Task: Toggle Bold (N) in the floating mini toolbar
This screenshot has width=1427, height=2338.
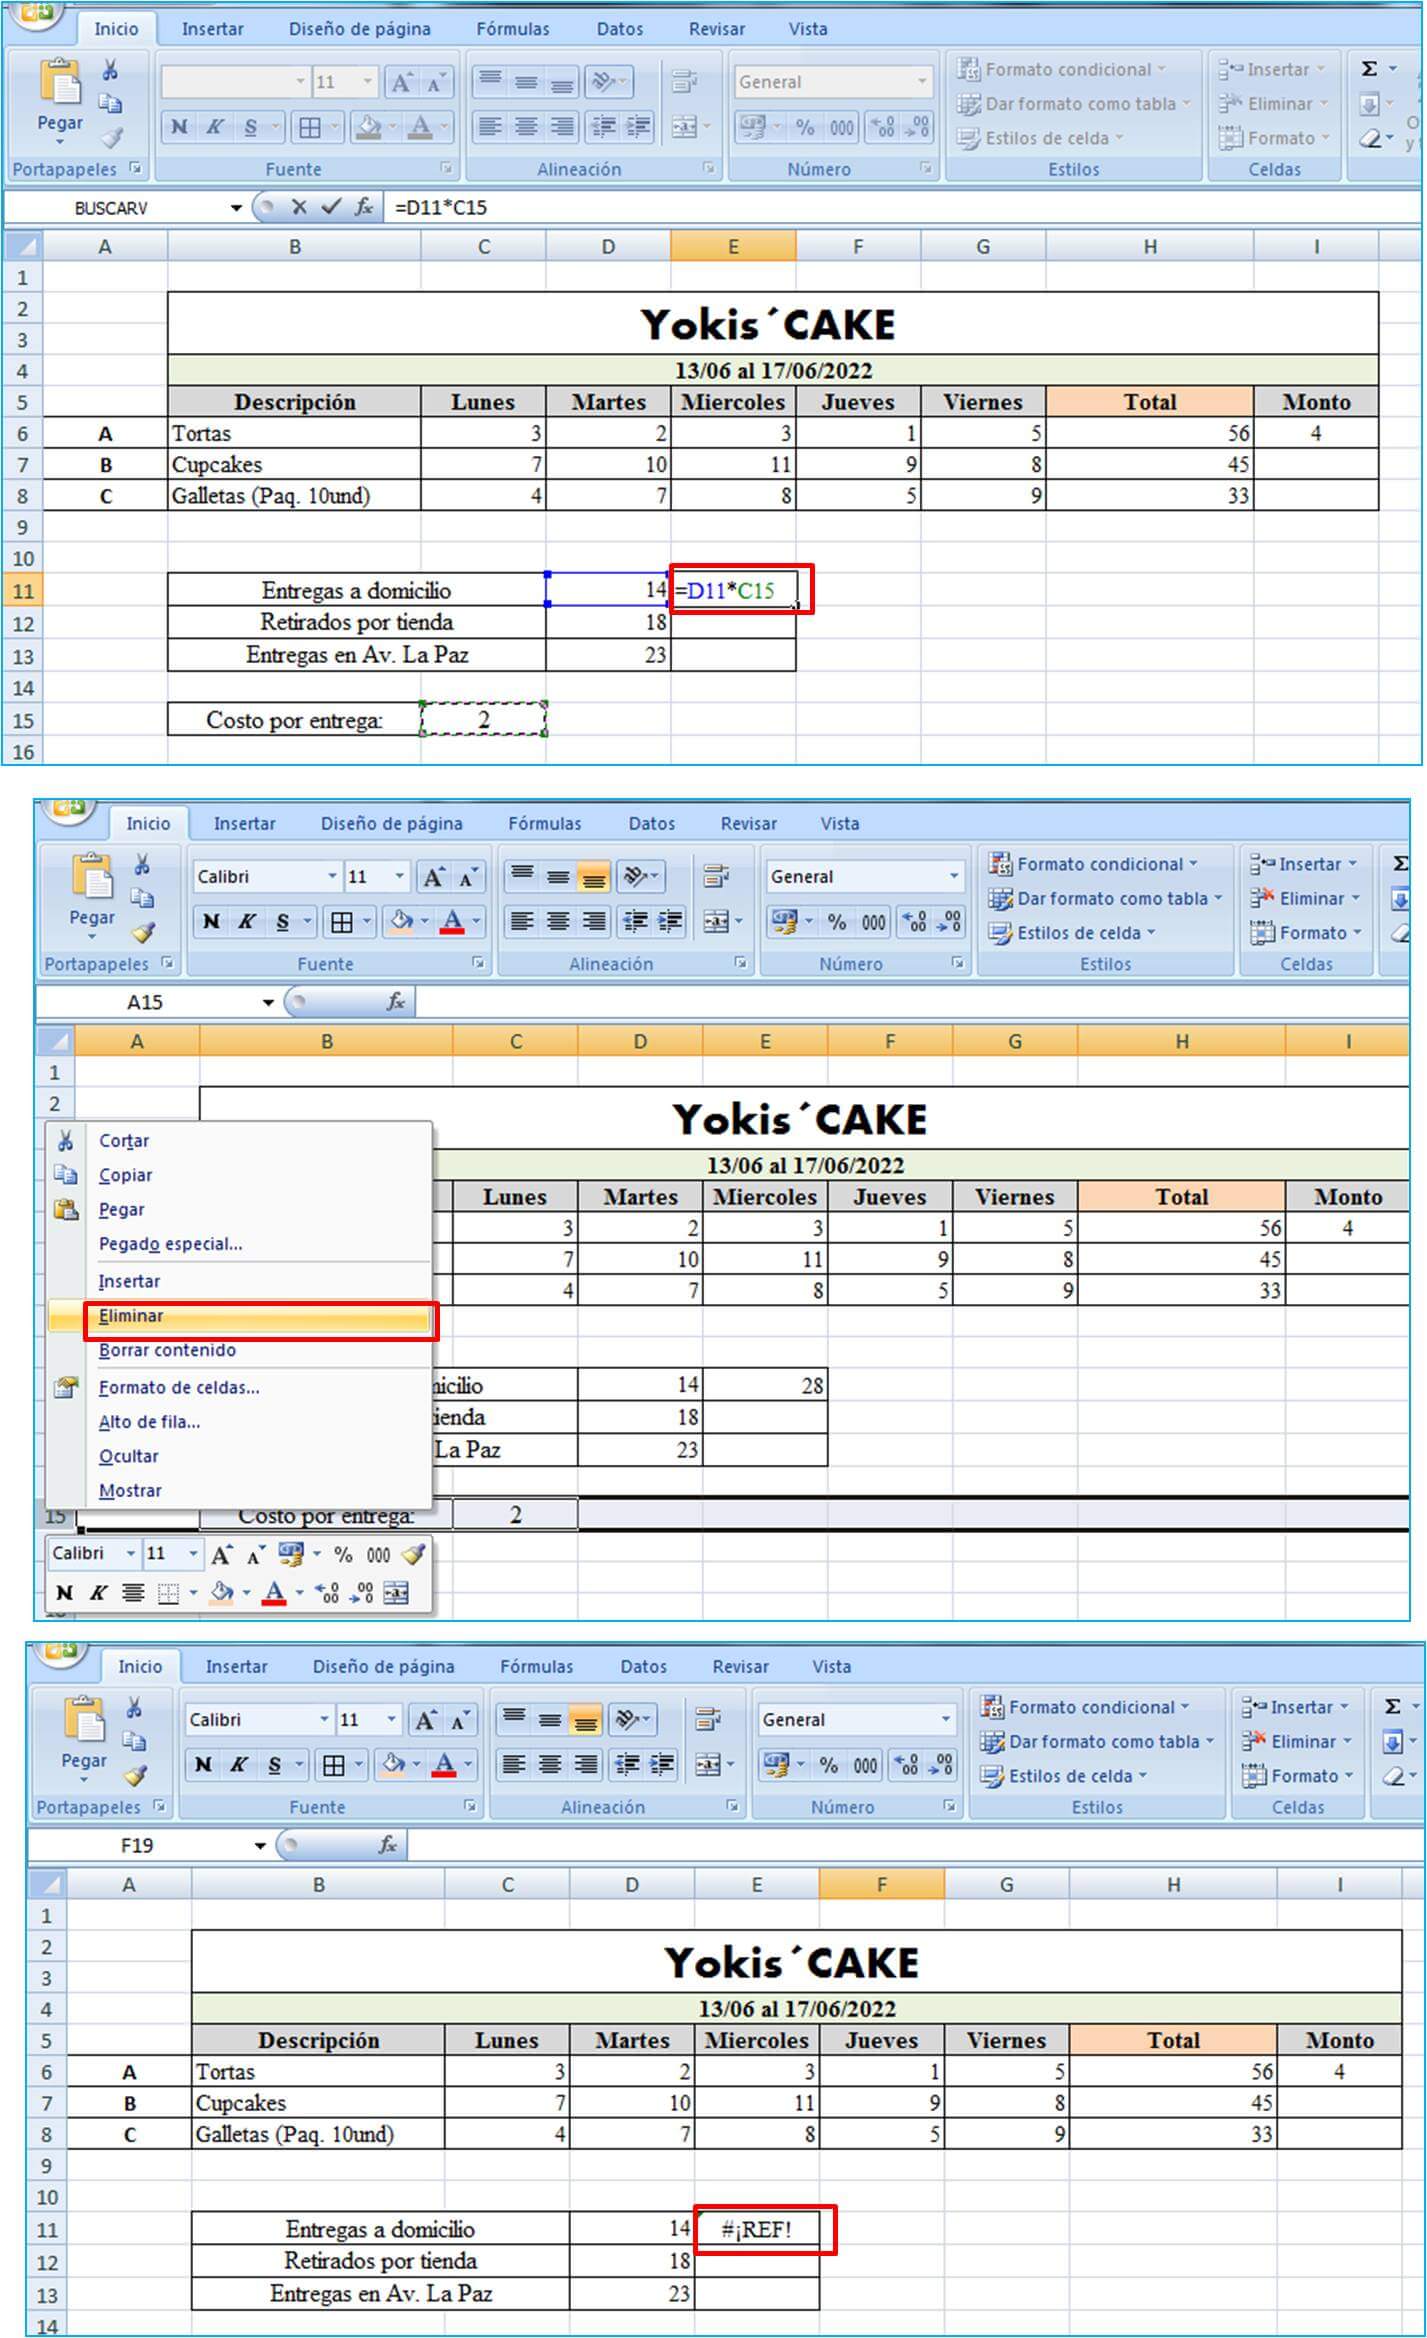Action: [64, 1593]
